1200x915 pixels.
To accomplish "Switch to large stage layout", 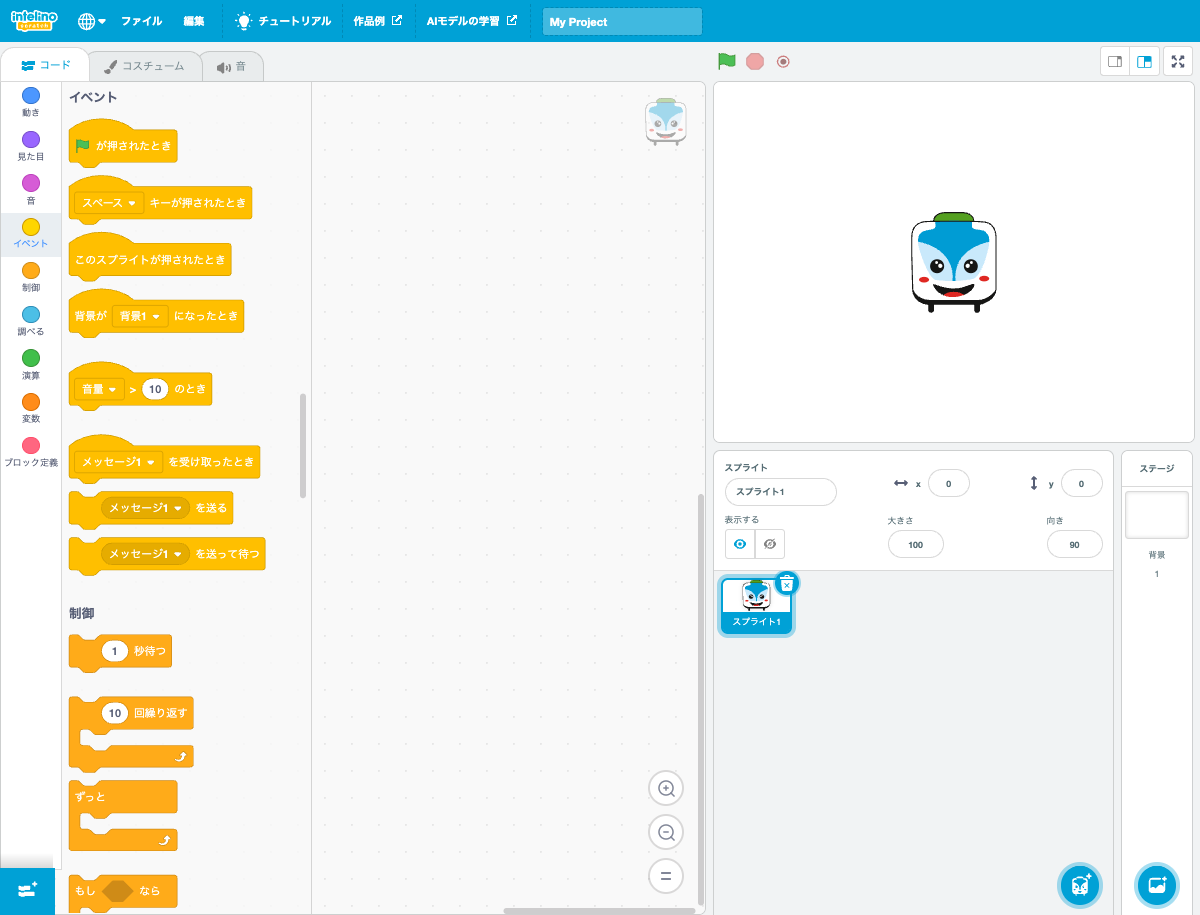I will coord(1144,62).
